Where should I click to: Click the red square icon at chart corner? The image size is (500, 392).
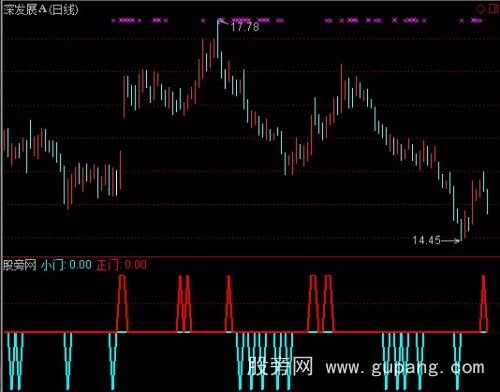click(x=493, y=8)
